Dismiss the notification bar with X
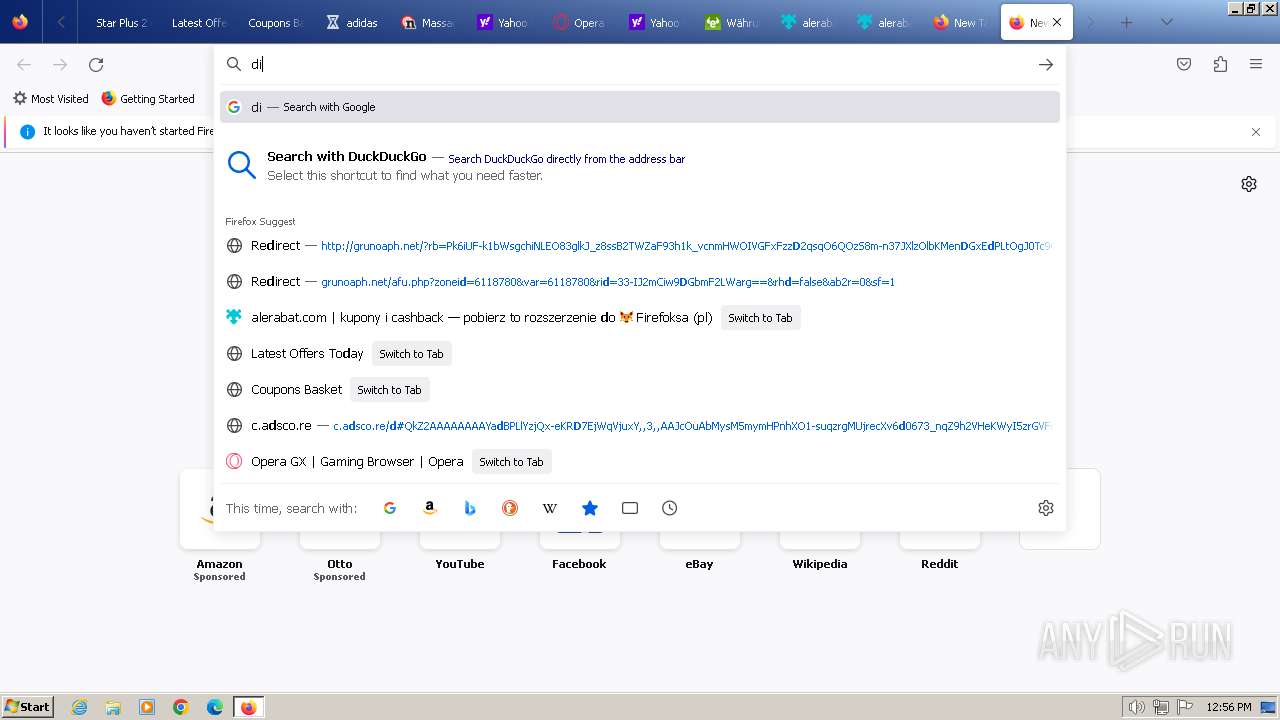This screenshot has height=720, width=1280. pos(1256,131)
